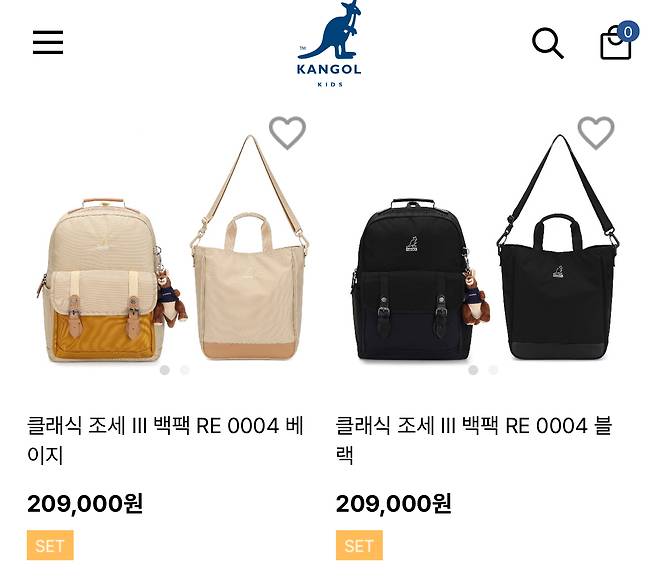
Task: Open 클래식 조세 III 백팩 RE 0004 베이지 title
Action: tap(165, 440)
